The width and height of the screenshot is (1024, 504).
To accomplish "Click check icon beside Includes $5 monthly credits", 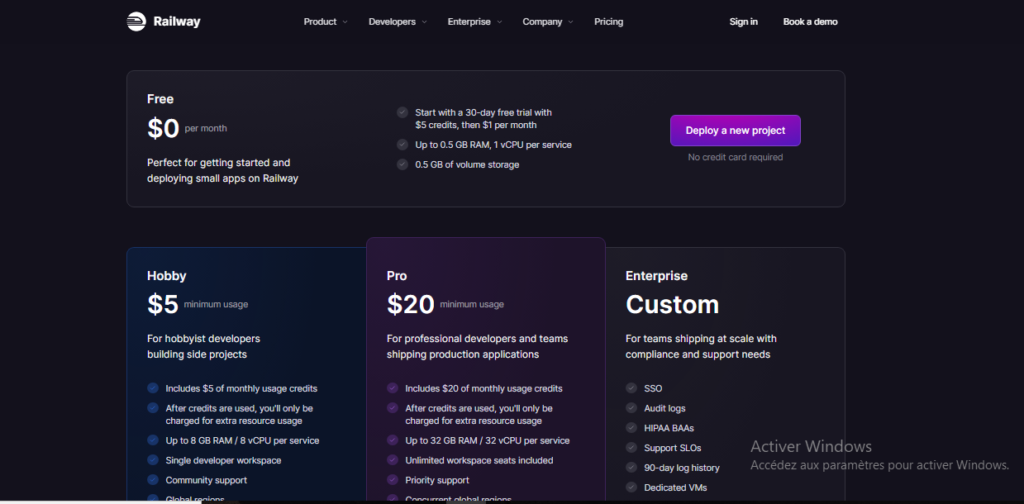I will click(x=153, y=388).
